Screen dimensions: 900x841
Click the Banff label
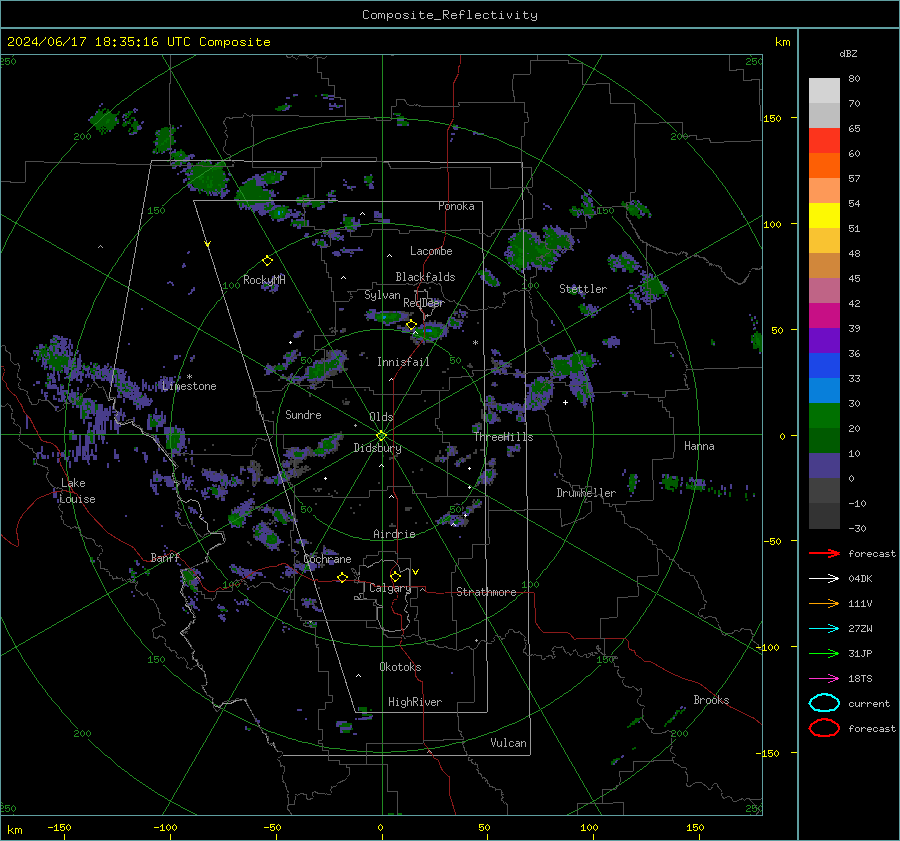pyautogui.click(x=165, y=557)
